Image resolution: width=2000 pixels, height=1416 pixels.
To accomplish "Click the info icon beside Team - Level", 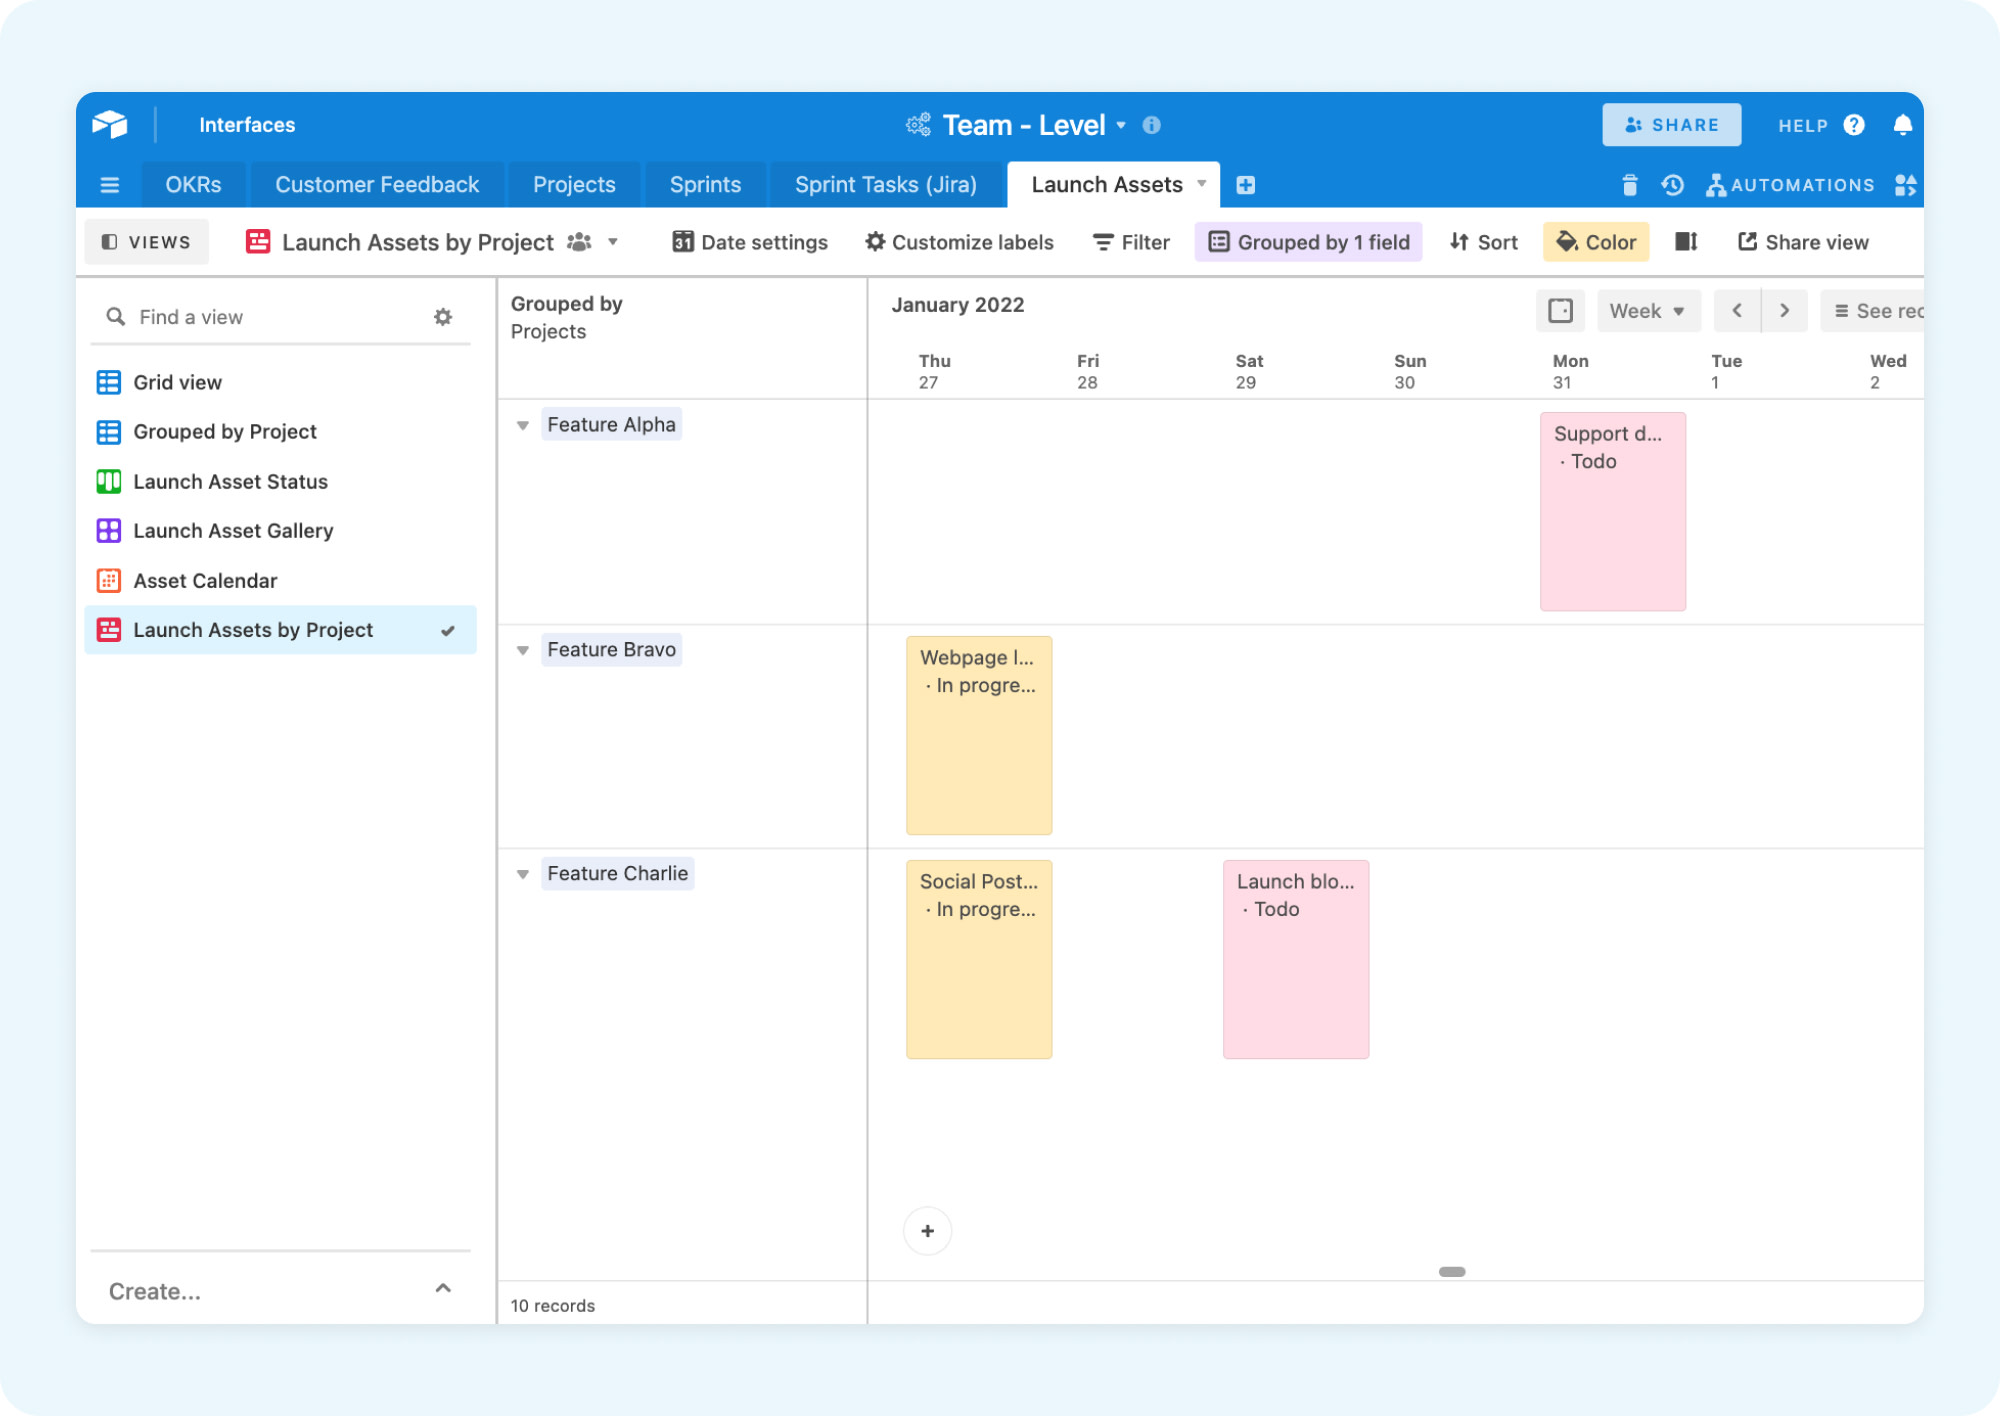I will click(1152, 125).
